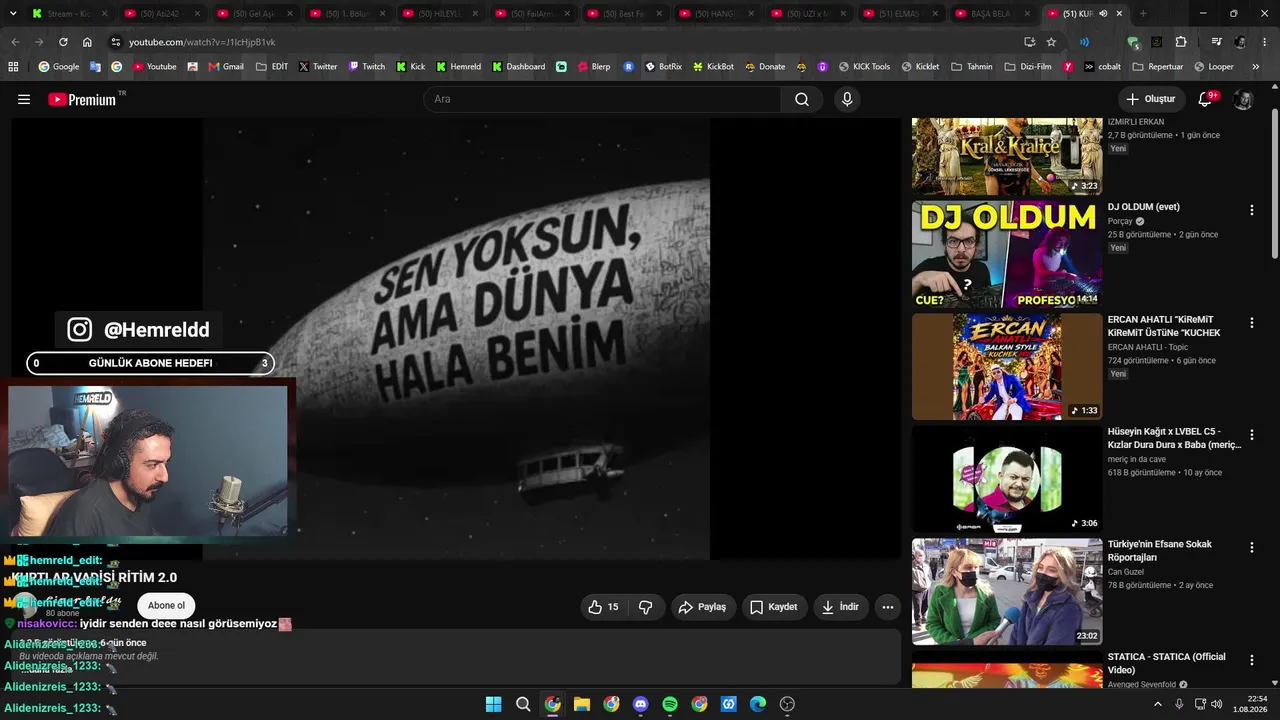
Task: Open a new Chrome tab
Action: point(1143,14)
